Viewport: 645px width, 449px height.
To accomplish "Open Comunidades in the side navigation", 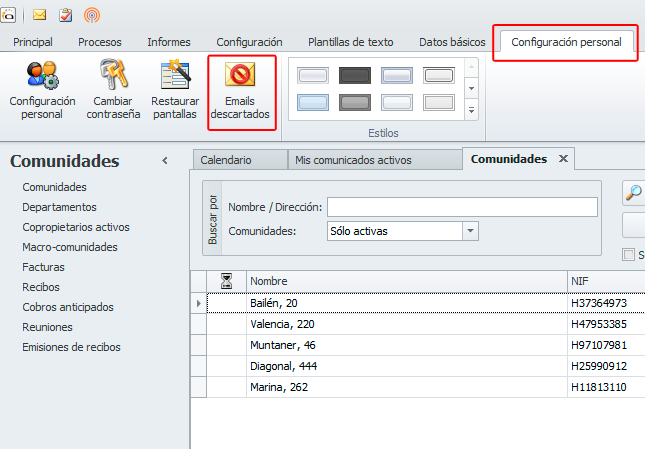I will point(54,187).
